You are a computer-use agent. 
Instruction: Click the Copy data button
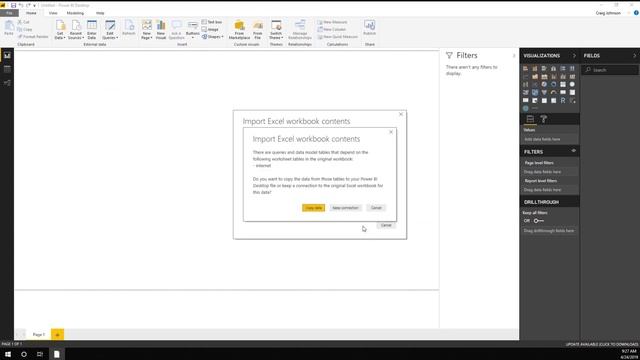[313, 208]
